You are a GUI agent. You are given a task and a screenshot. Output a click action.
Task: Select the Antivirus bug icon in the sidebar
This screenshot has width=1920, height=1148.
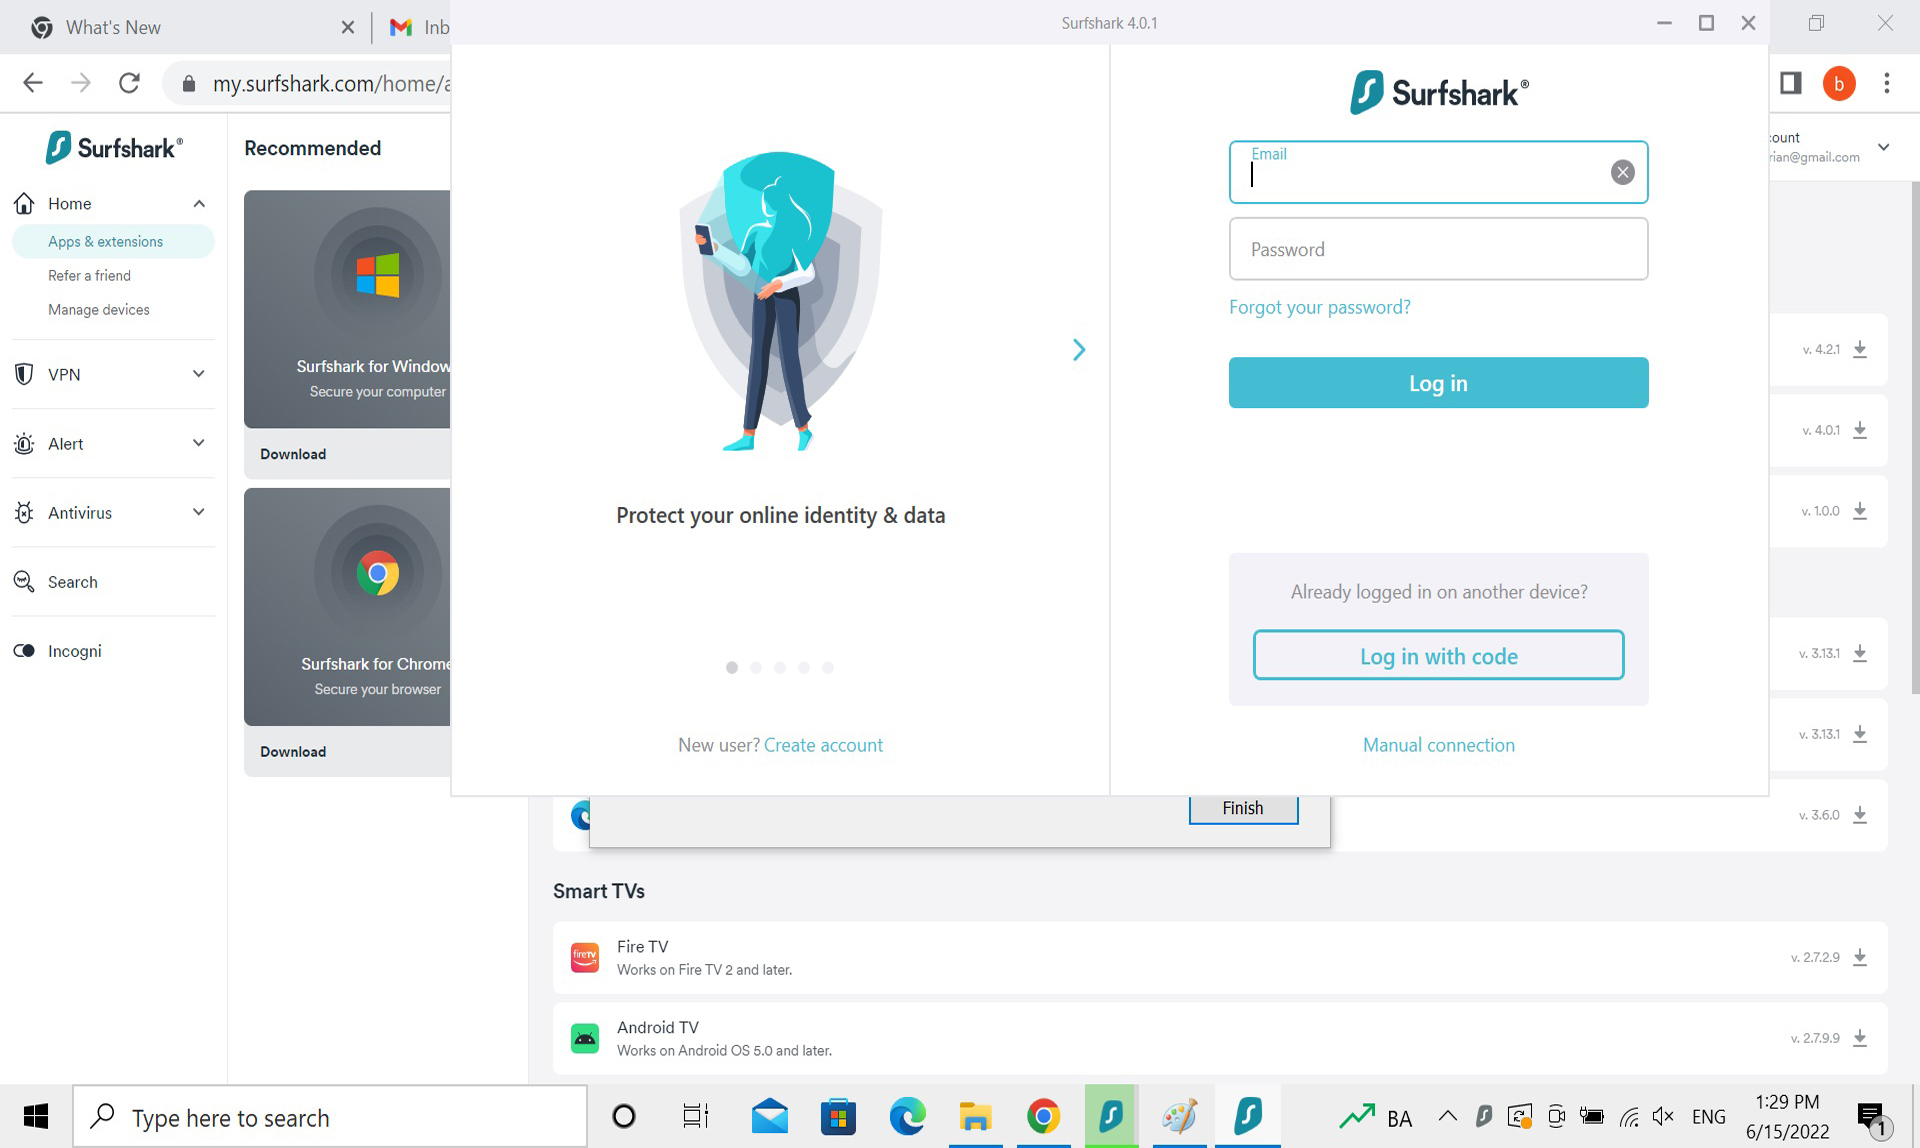tap(25, 512)
